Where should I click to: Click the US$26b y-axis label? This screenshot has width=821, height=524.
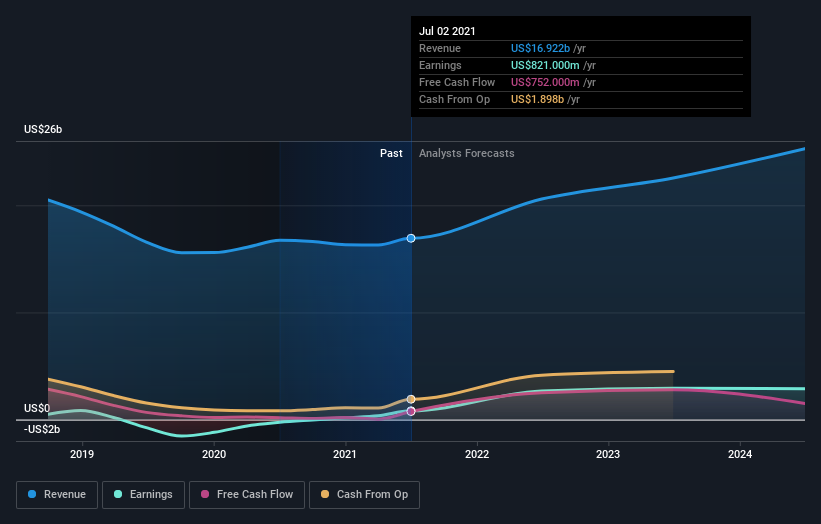[43, 129]
